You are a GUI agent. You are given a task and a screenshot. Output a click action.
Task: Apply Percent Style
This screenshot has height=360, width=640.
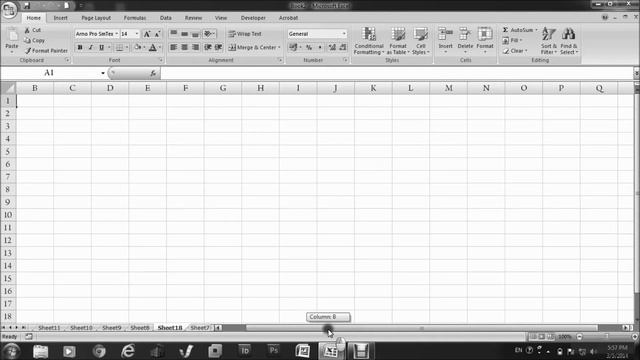(x=309, y=47)
